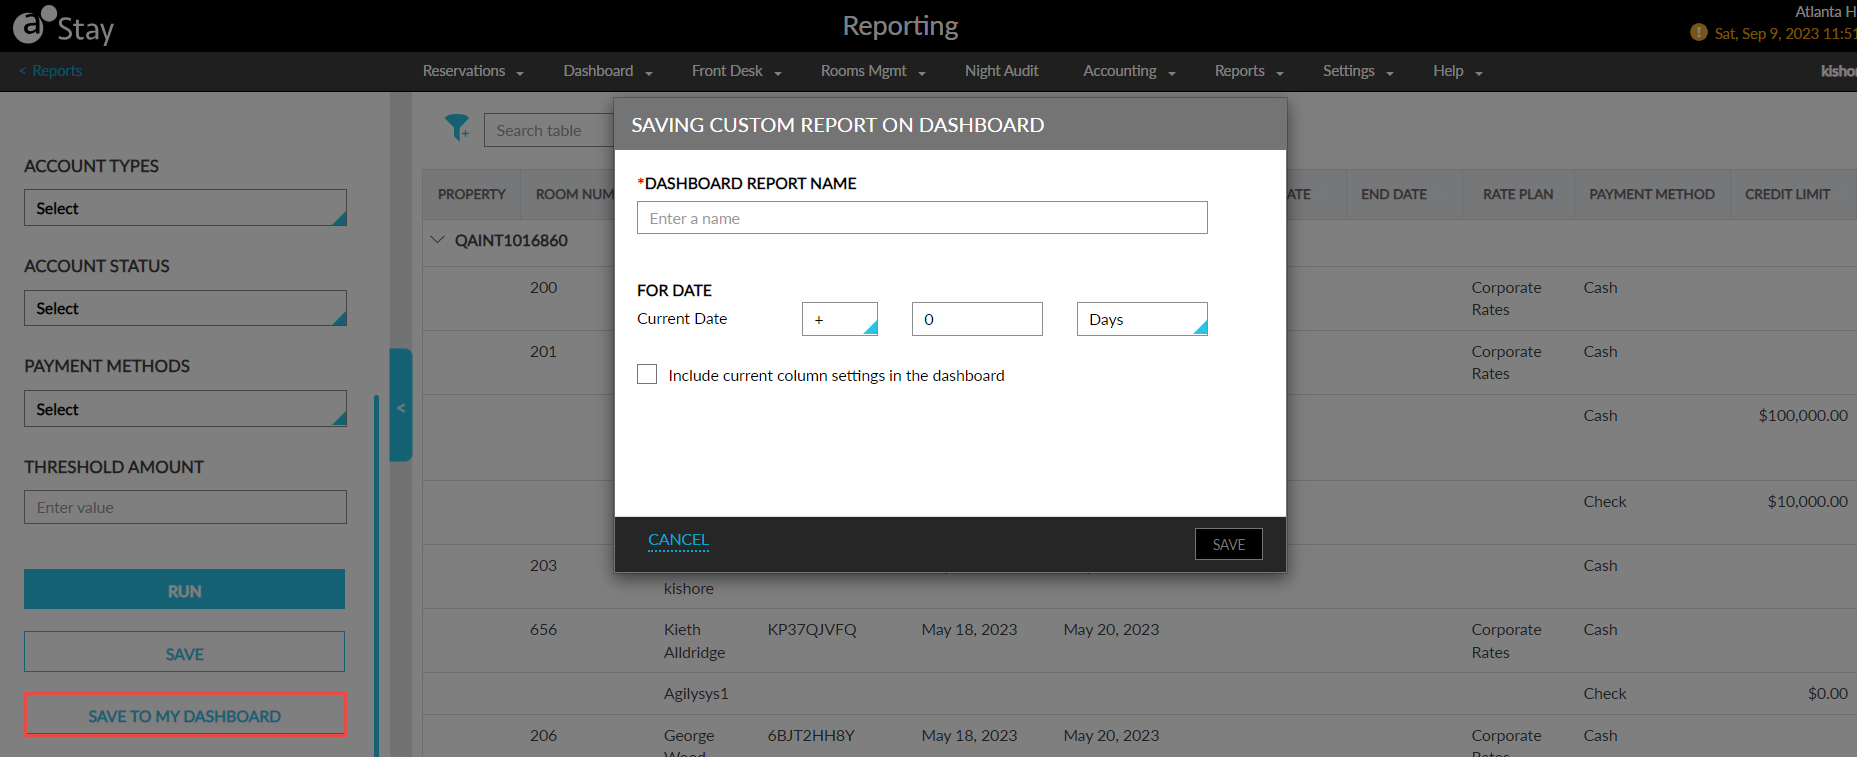Collapse the QAINT1016860 group row
The image size is (1857, 757).
[437, 240]
